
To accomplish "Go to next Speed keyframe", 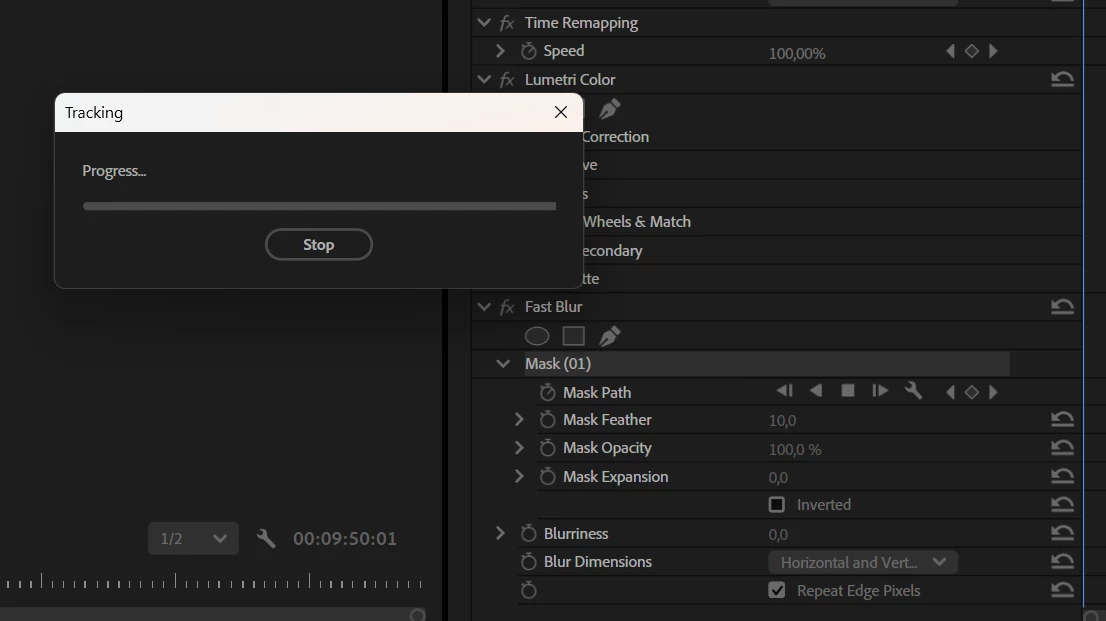I will (993, 51).
